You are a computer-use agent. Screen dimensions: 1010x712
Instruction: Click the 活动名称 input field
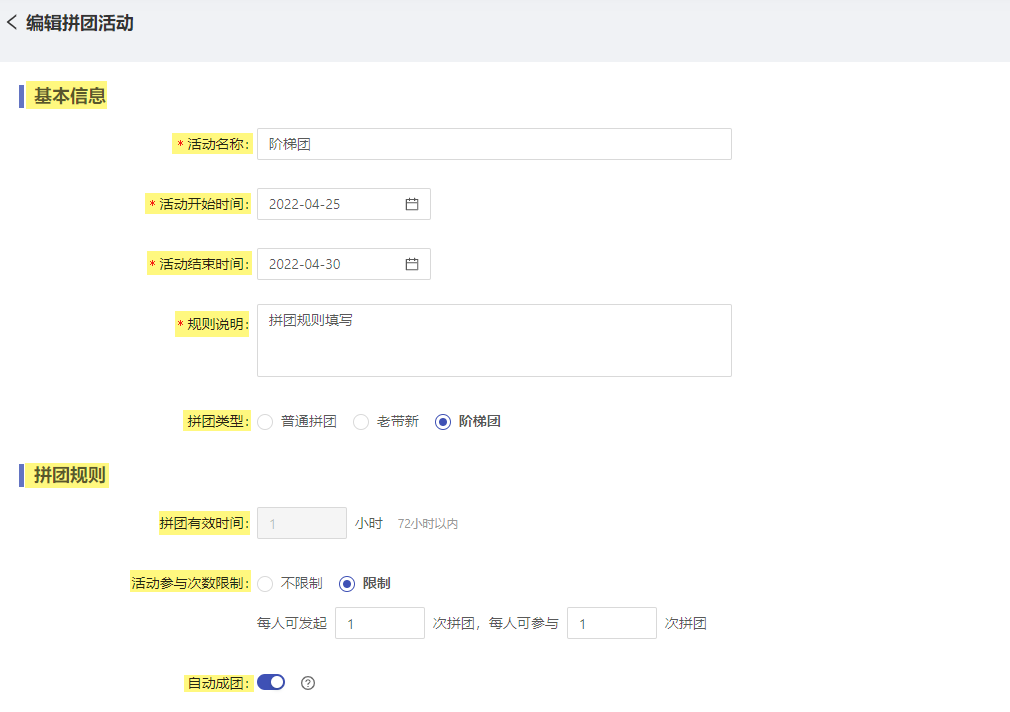(494, 144)
